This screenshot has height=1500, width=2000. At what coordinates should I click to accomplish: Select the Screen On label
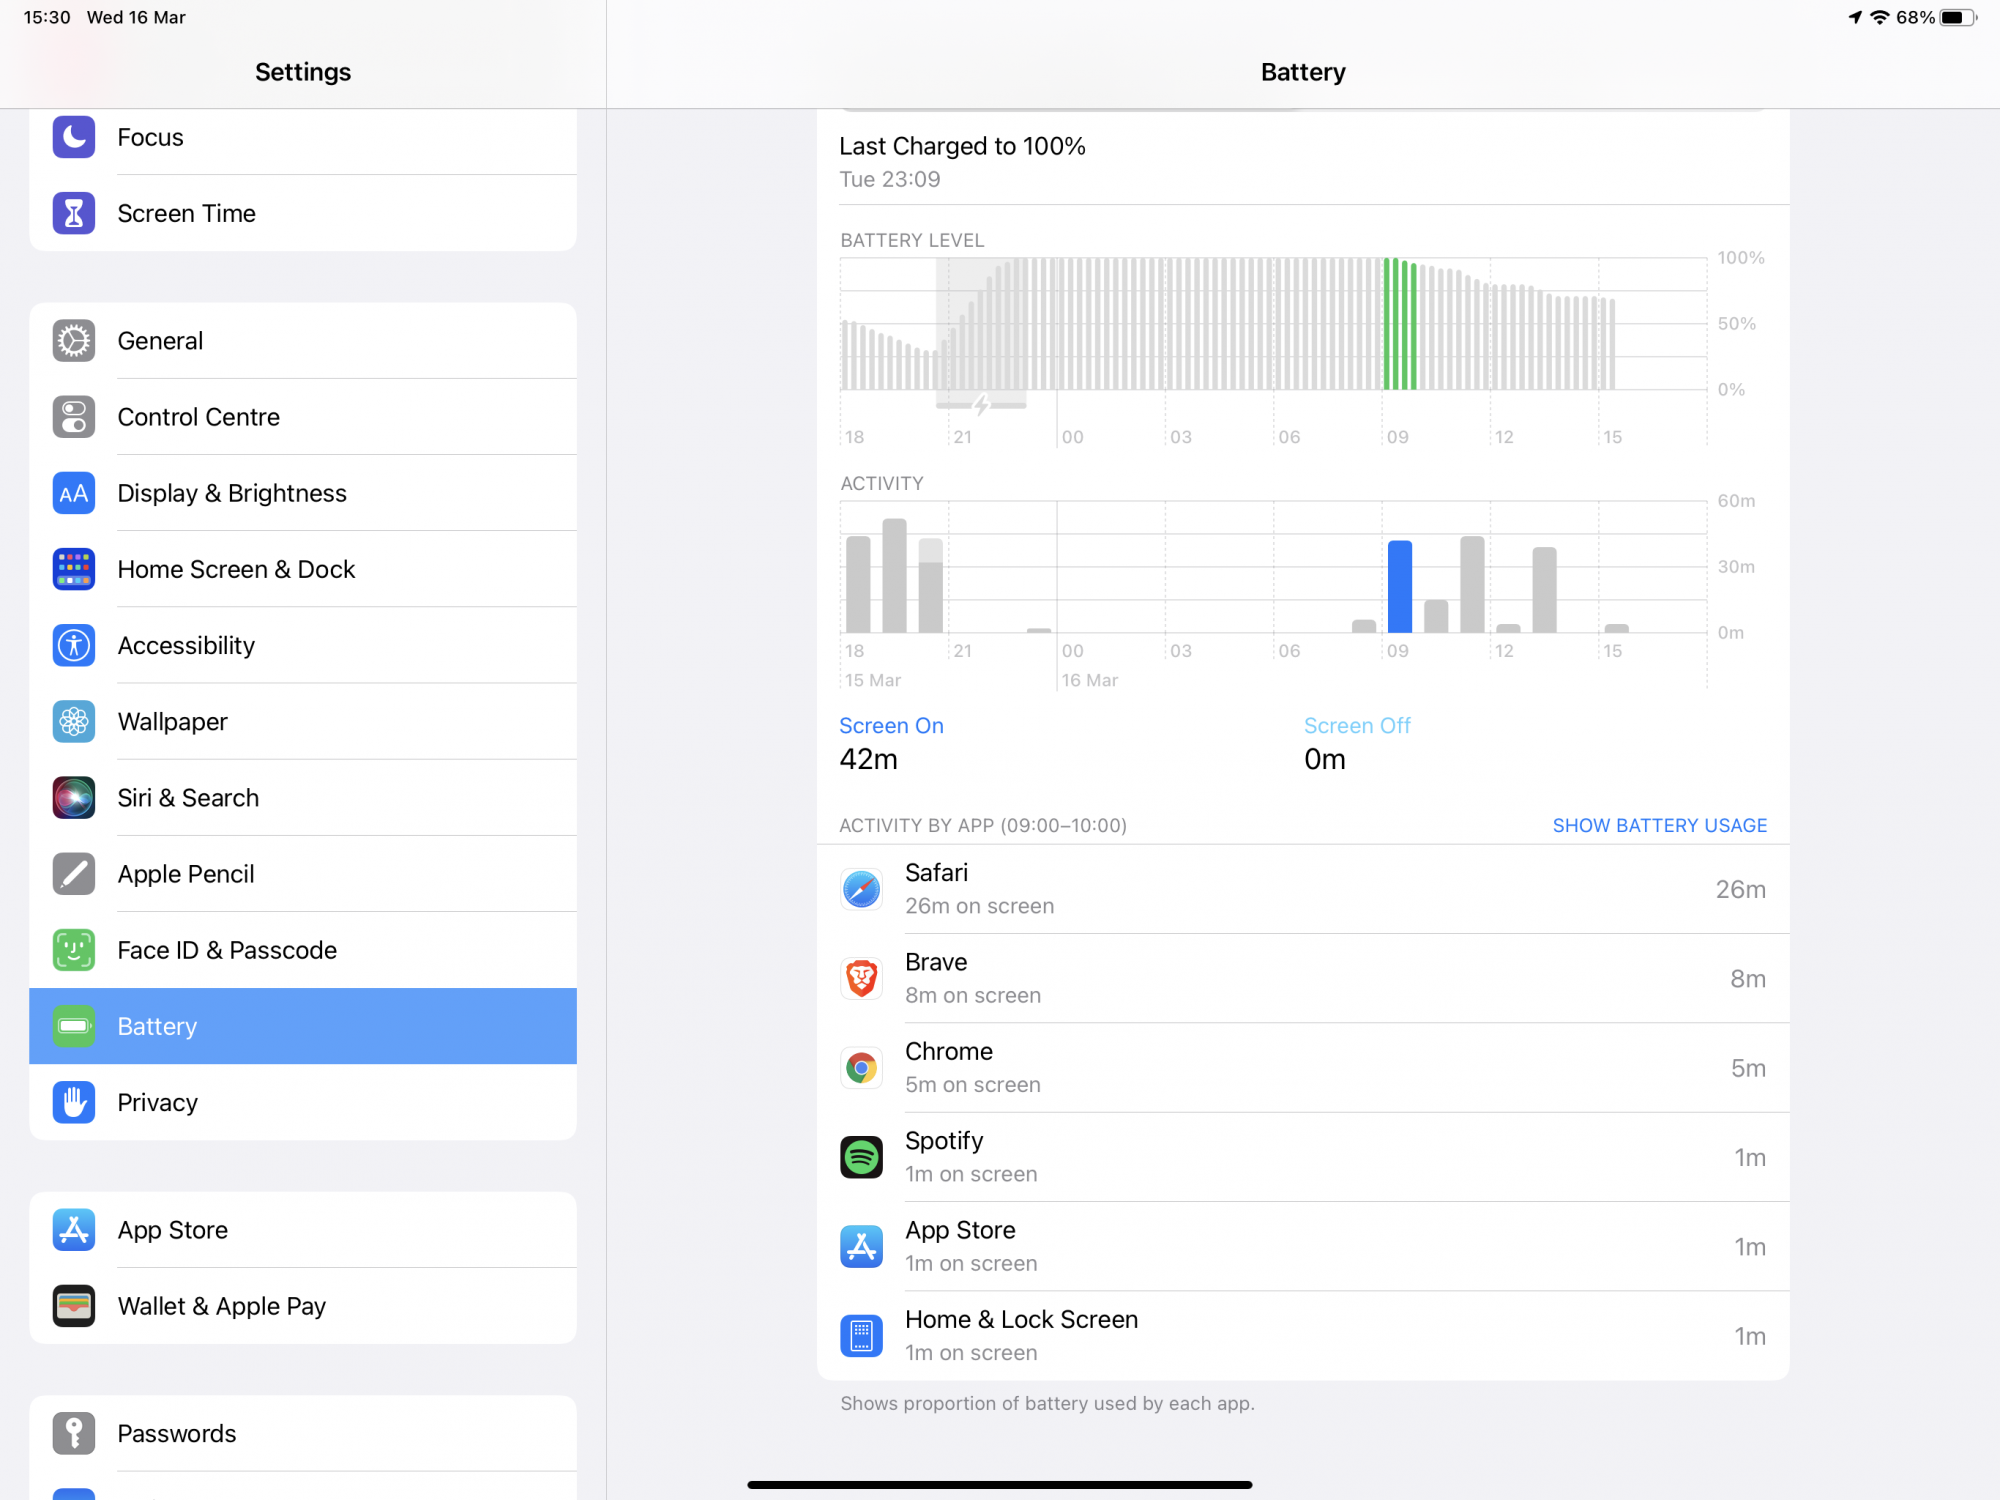(891, 726)
